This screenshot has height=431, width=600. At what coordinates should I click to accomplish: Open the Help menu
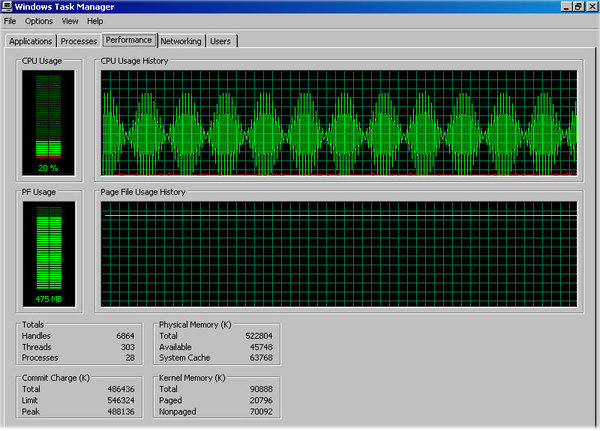tap(95, 21)
